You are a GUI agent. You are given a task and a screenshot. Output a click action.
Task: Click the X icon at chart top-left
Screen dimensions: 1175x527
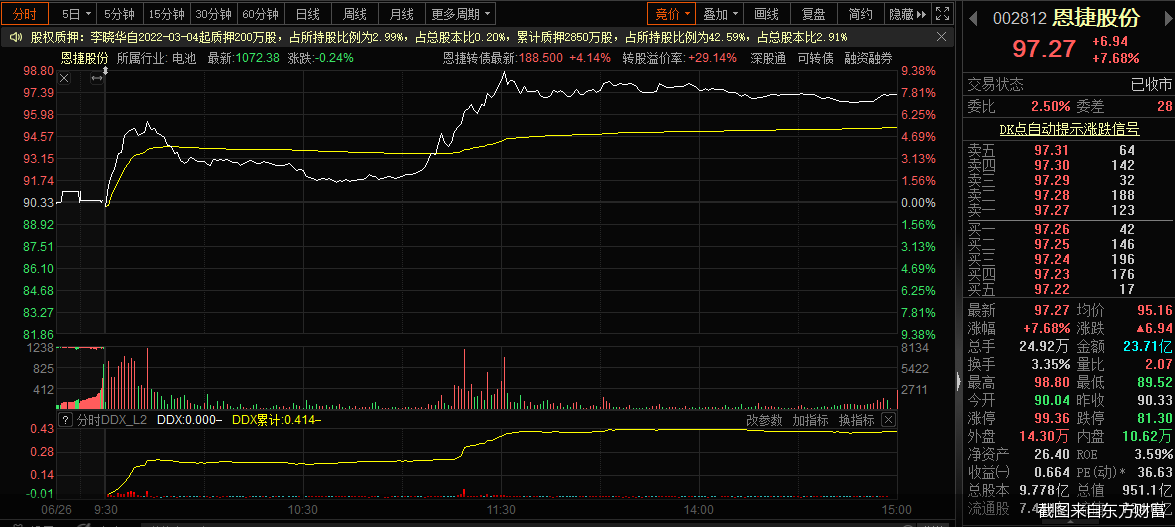[x=65, y=77]
